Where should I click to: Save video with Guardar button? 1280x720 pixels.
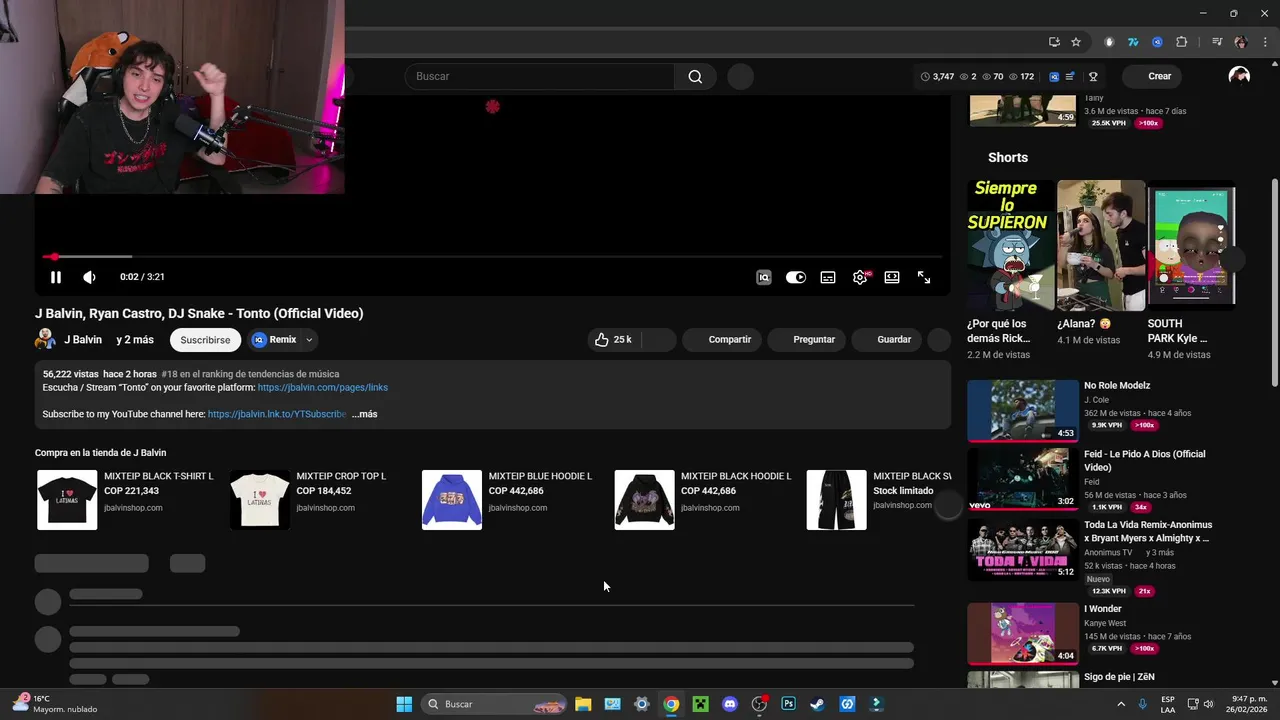[885, 340]
